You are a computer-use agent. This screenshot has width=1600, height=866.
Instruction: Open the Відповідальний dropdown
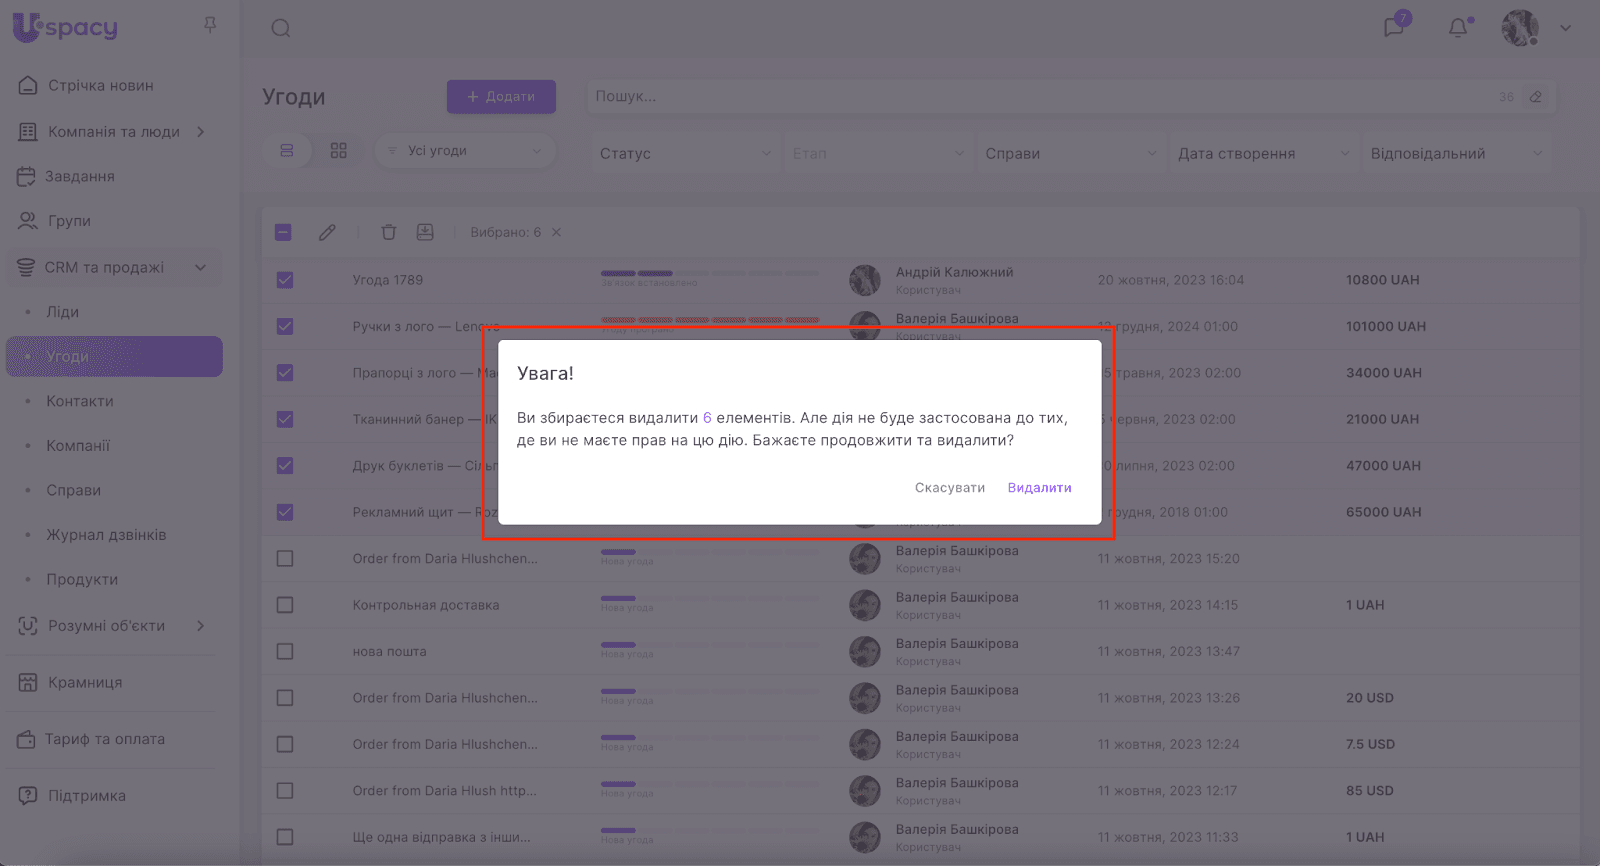click(x=1457, y=154)
